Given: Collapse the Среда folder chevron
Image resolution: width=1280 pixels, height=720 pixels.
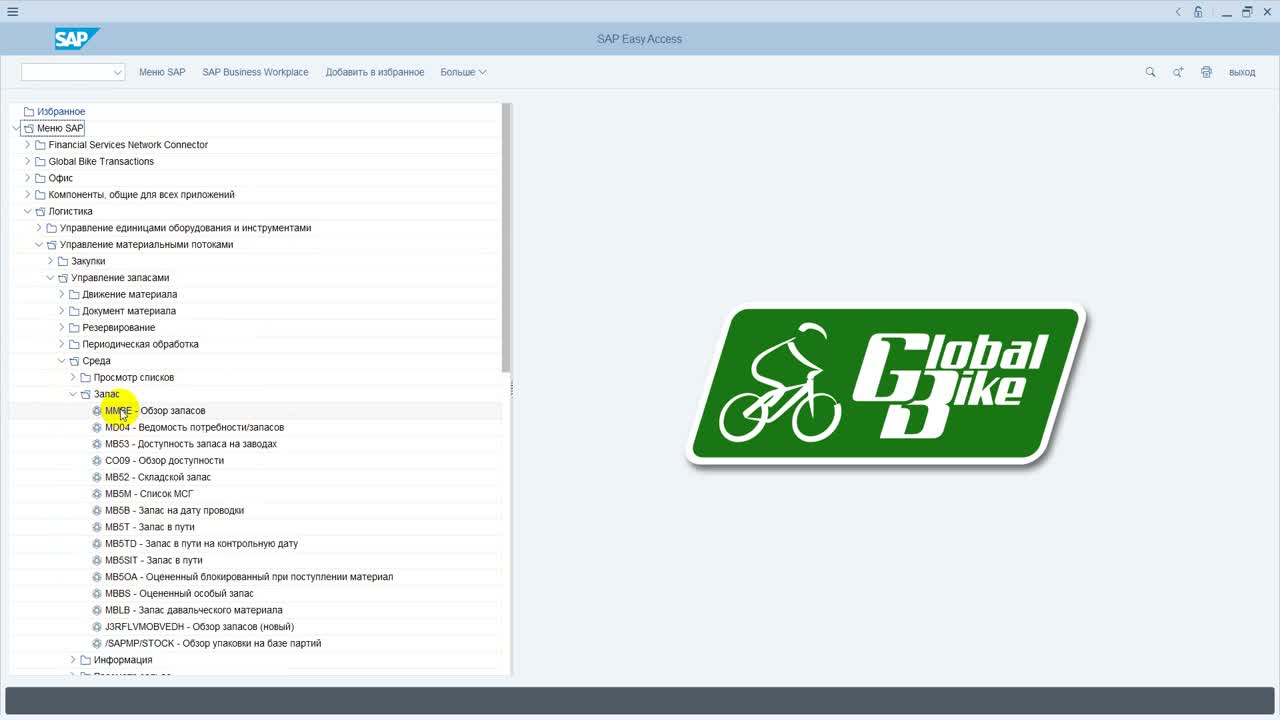Looking at the screenshot, I should (61, 361).
